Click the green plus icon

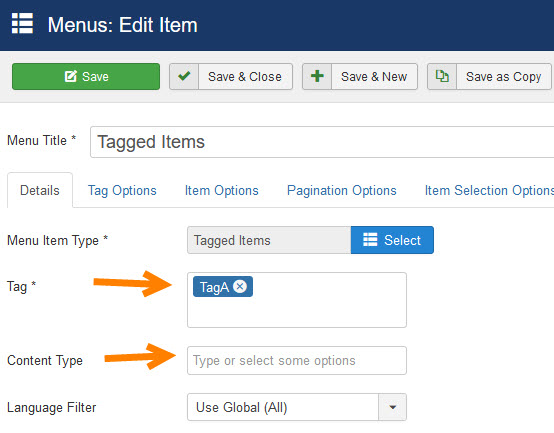point(317,76)
